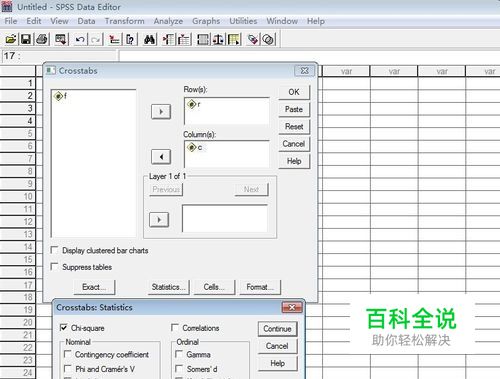500x379 pixels.
Task: Open the Dialog Recall toolbar icon
Action: (61, 39)
